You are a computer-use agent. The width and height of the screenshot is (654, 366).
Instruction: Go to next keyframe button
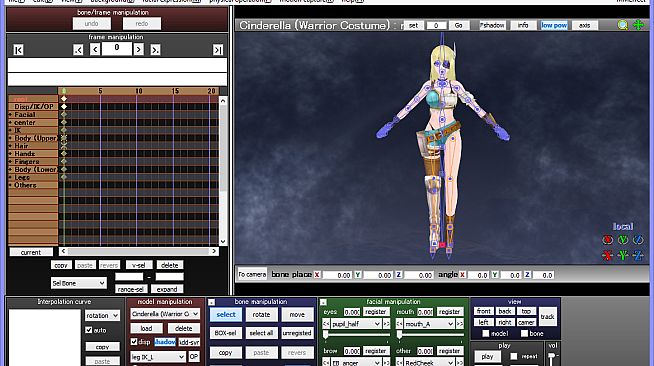coord(155,50)
